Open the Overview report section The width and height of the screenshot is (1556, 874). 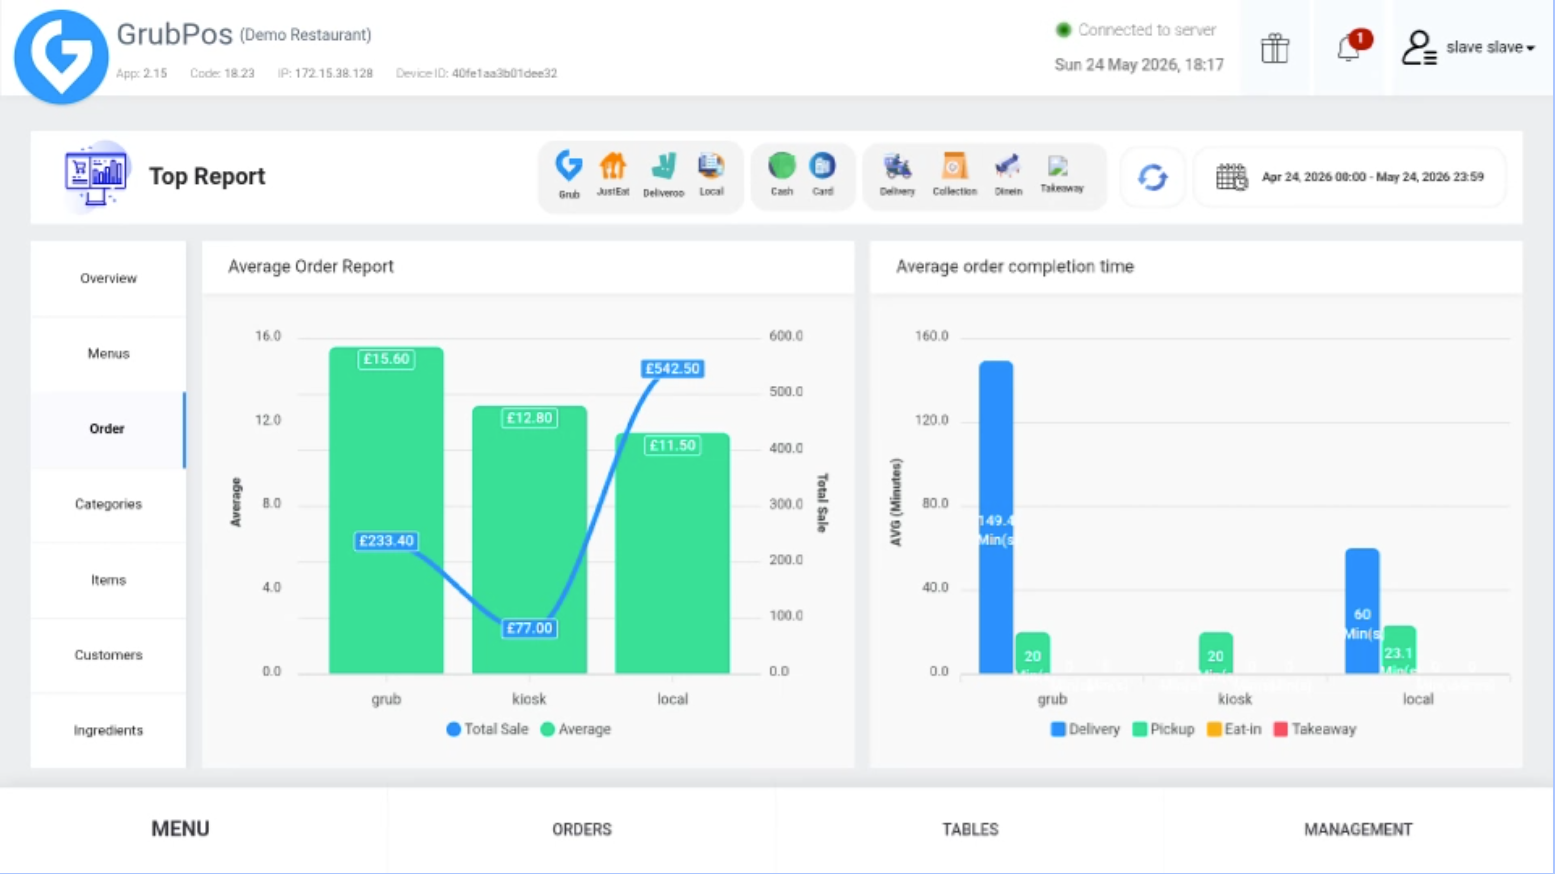pos(108,278)
